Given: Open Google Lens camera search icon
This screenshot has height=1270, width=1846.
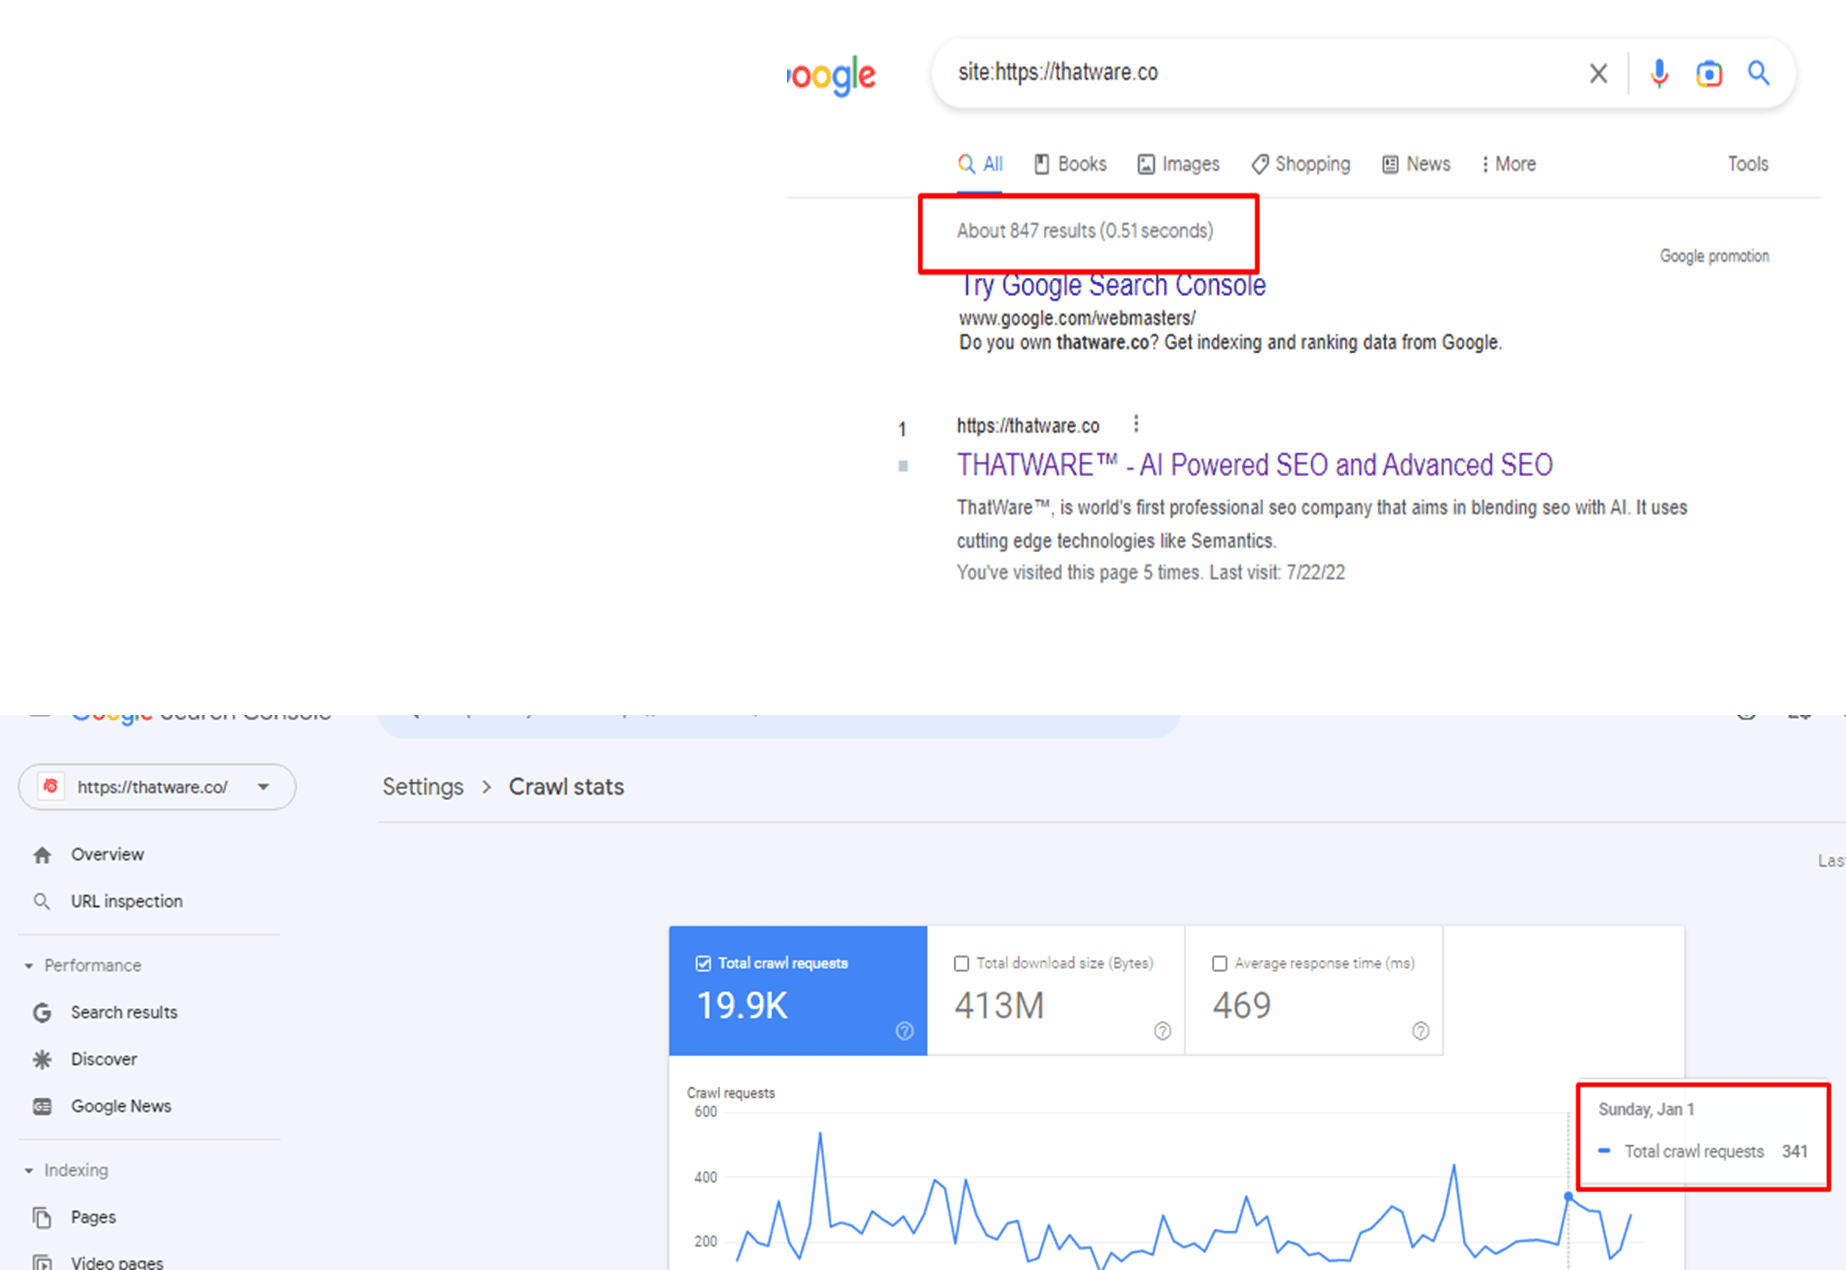Looking at the screenshot, I should 1709,73.
